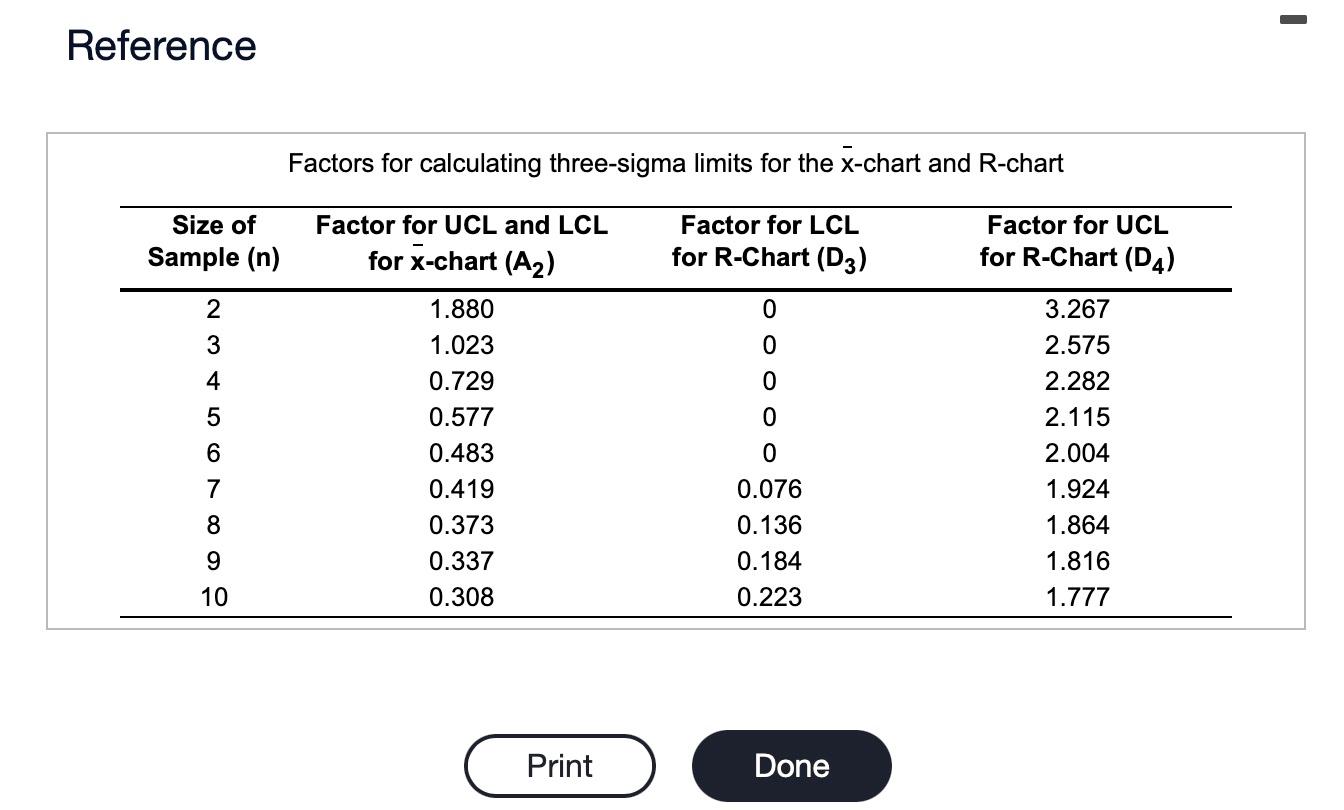Viewport: 1344px width, 810px height.
Task: Click the A2 value 0.308
Action: (x=462, y=597)
